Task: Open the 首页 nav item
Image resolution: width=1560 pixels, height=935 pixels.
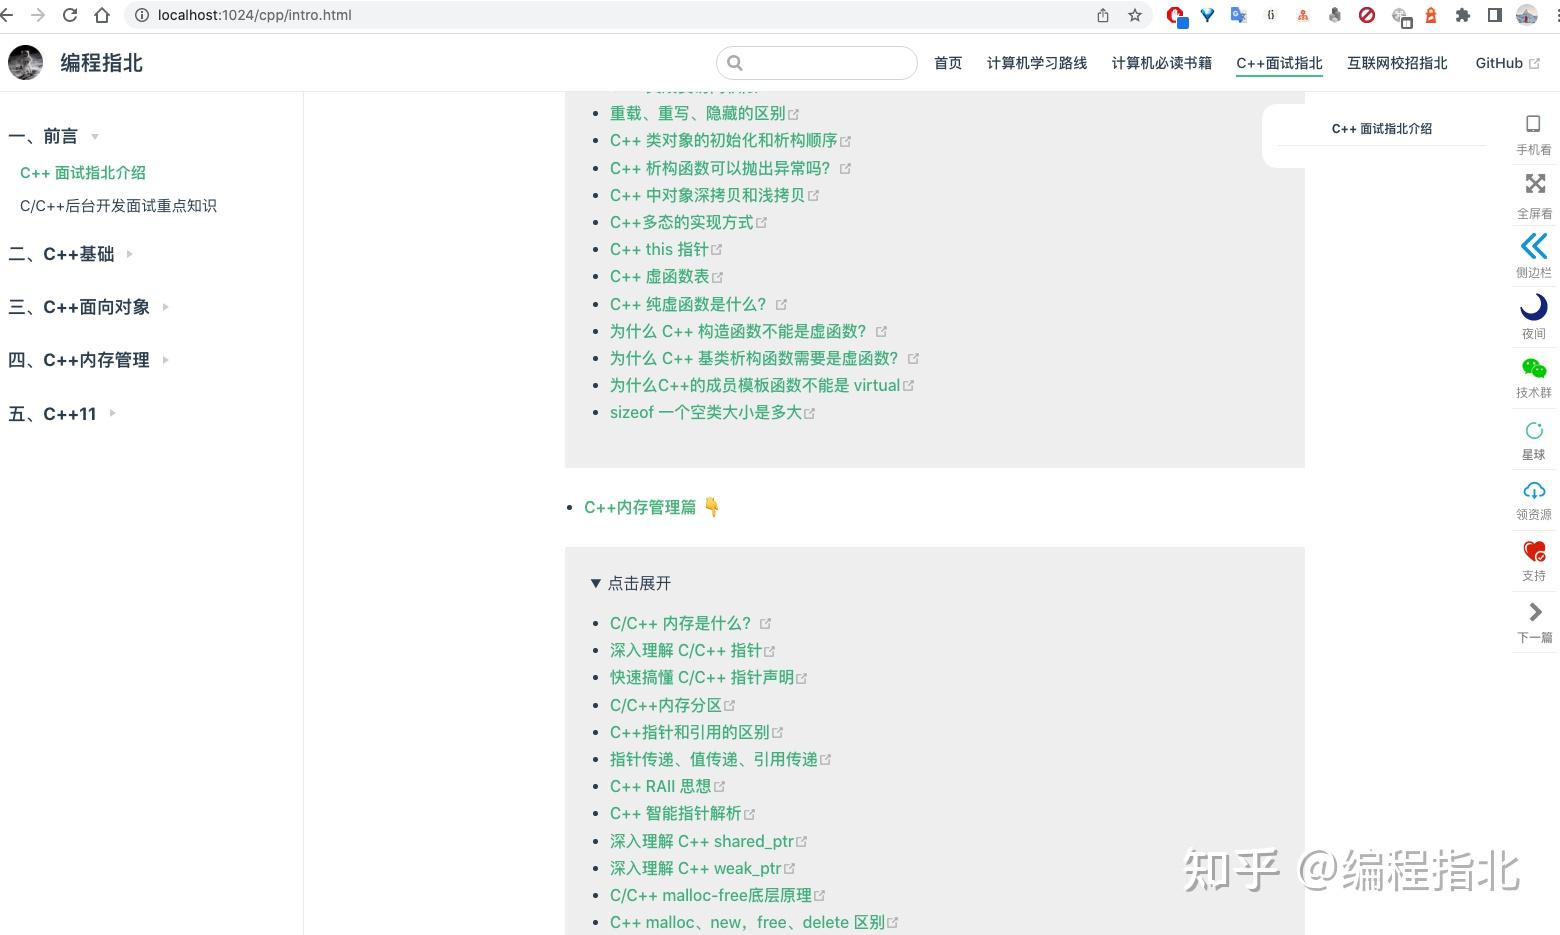Action: [948, 63]
